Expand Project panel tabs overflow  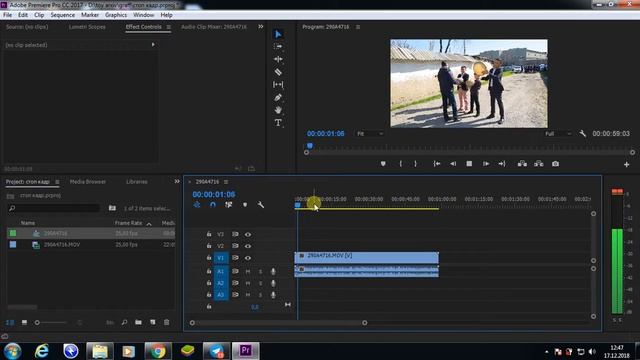point(177,182)
